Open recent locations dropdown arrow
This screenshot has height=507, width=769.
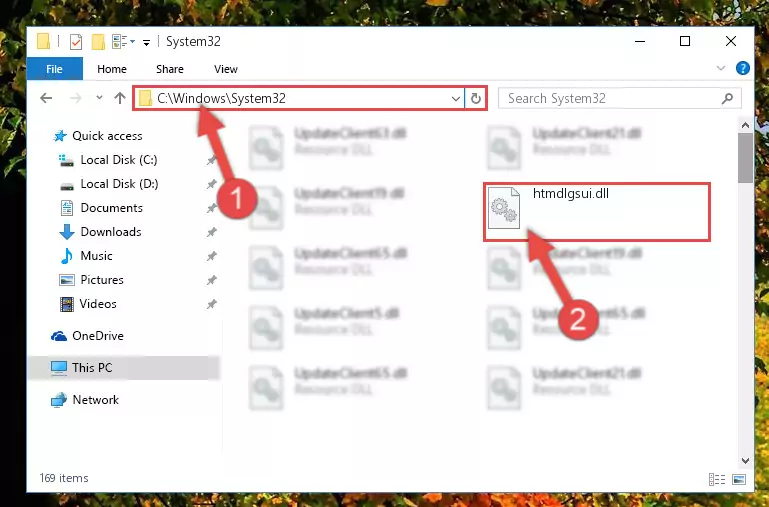pyautogui.click(x=100, y=98)
